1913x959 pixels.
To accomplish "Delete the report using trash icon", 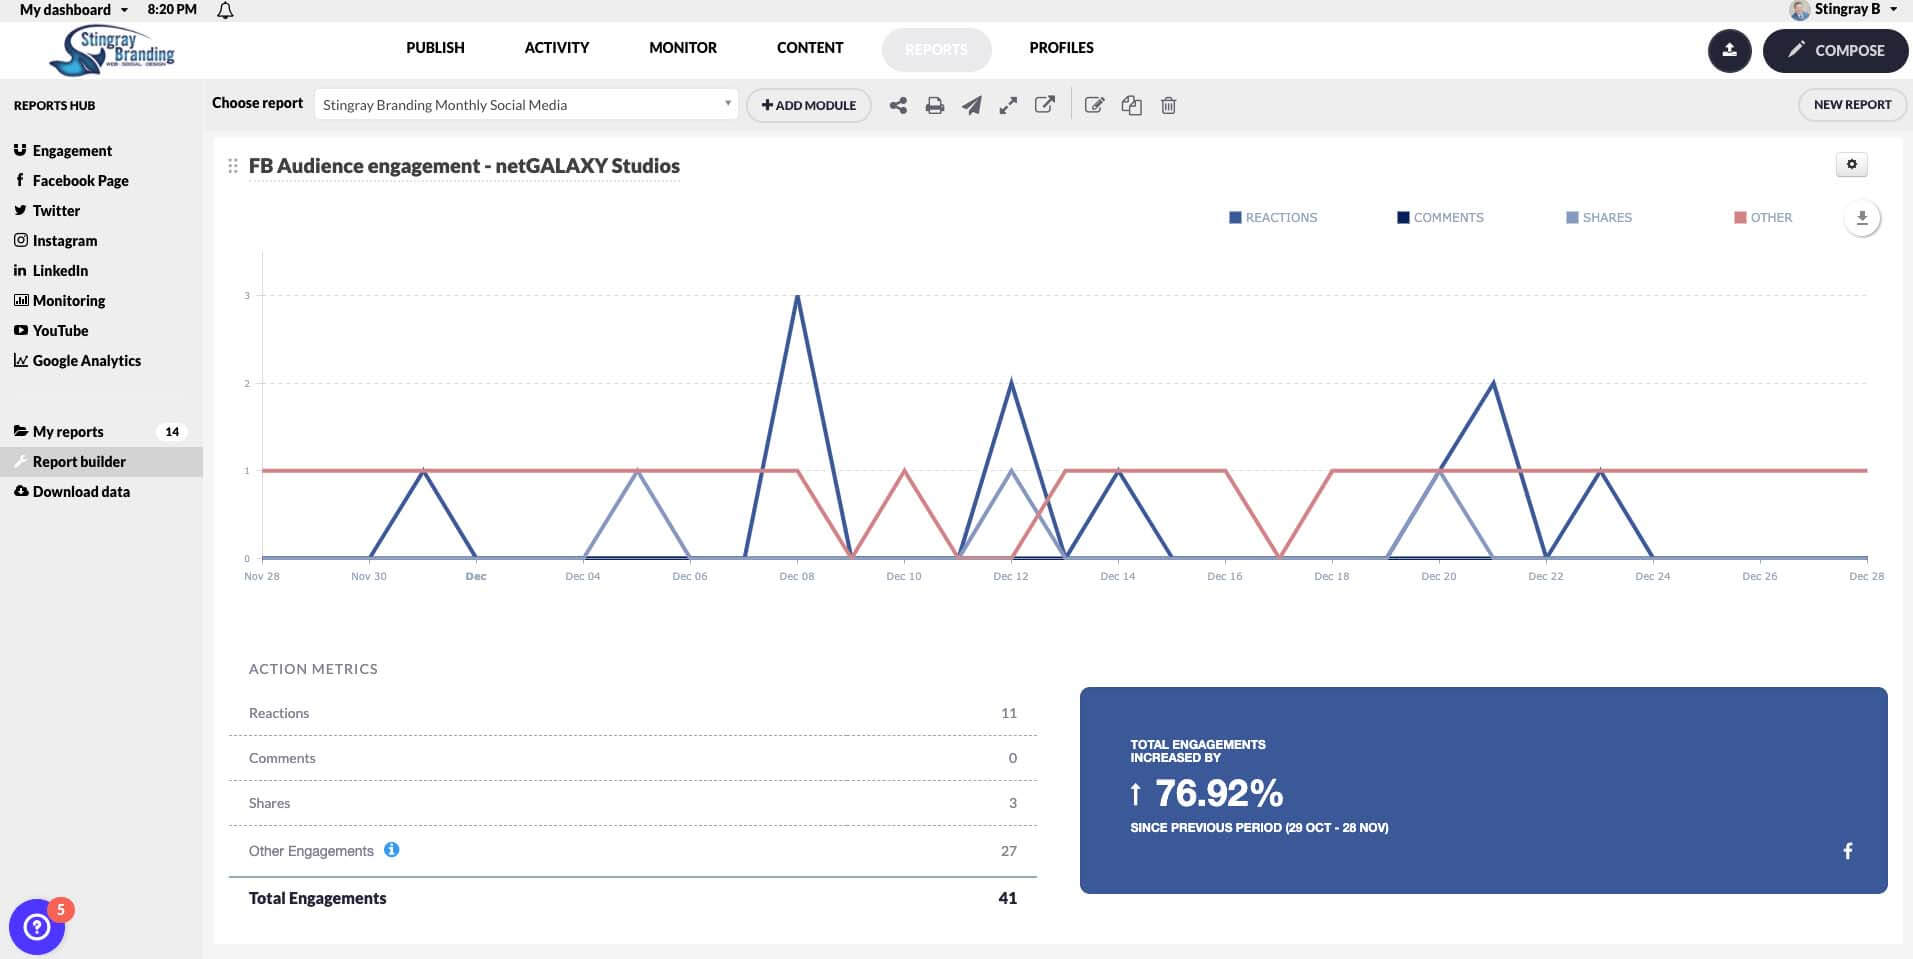I will pyautogui.click(x=1168, y=105).
